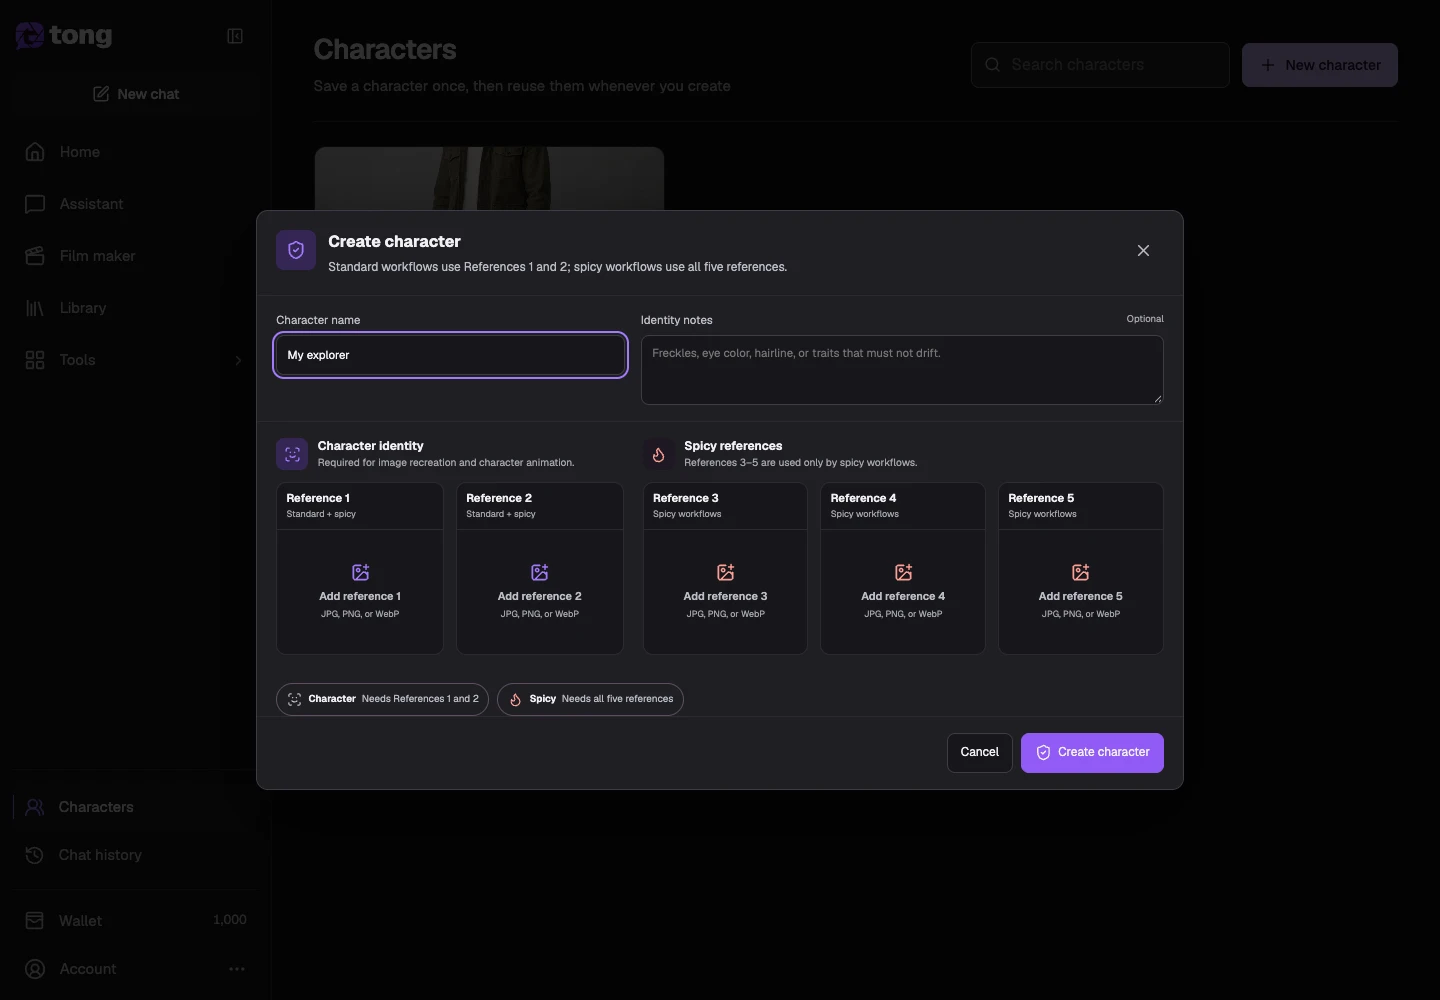Click the Spicy needs all five references chip
Viewport: 1440px width, 1000px height.
coord(590,699)
